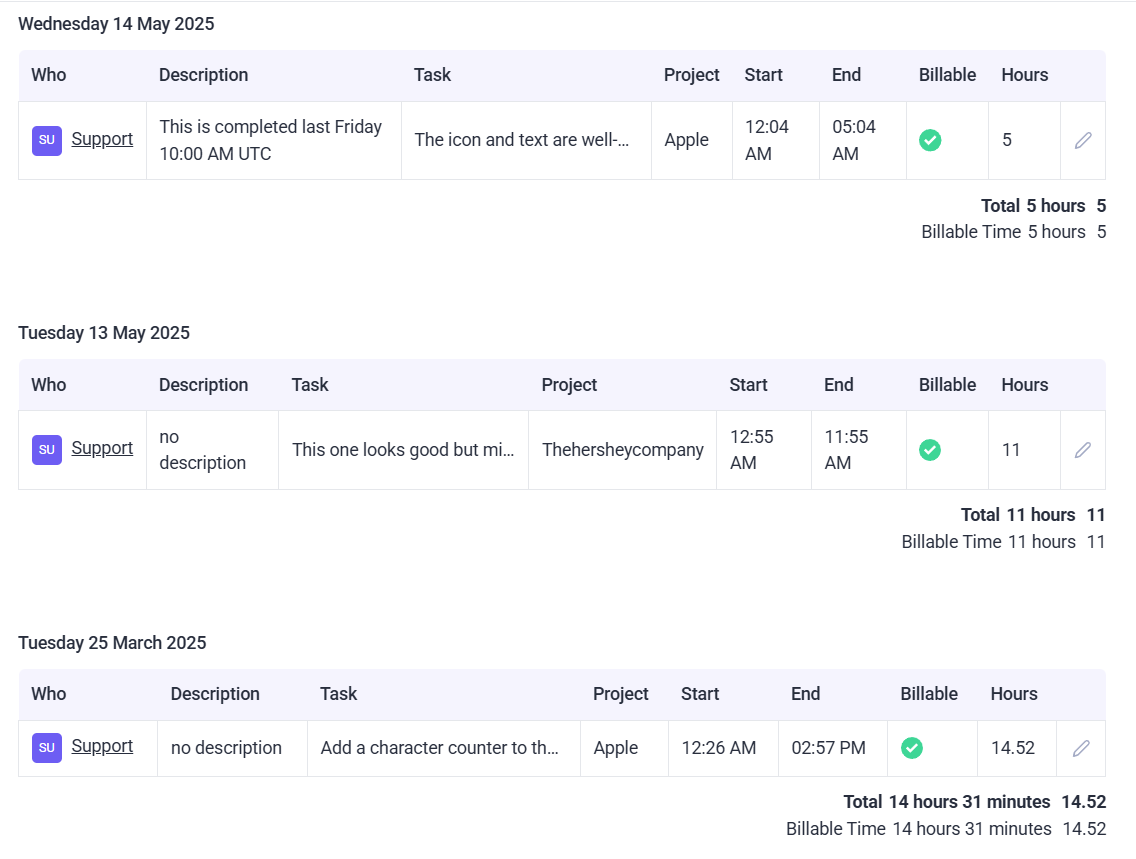Click task 'This one looks good but mi...'

403,450
